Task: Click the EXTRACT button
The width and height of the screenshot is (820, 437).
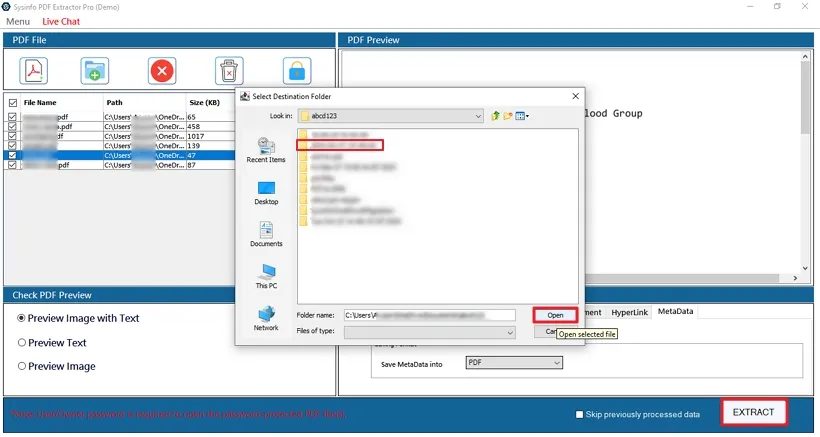Action: [753, 412]
